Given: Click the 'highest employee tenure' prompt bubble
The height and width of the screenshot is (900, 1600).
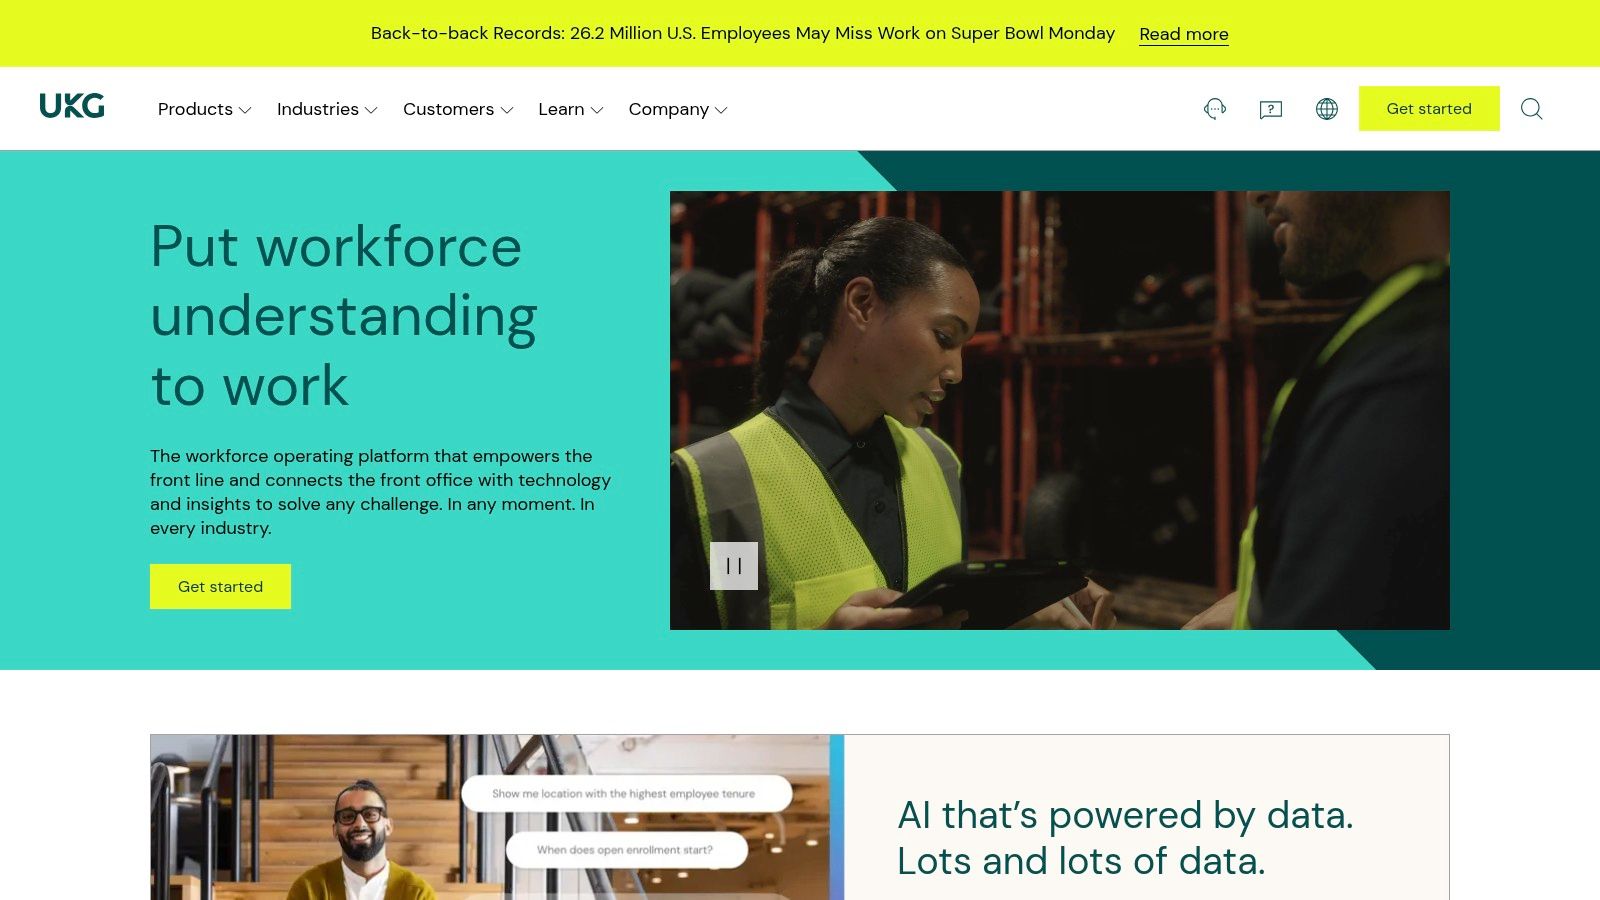Looking at the screenshot, I should click(626, 793).
